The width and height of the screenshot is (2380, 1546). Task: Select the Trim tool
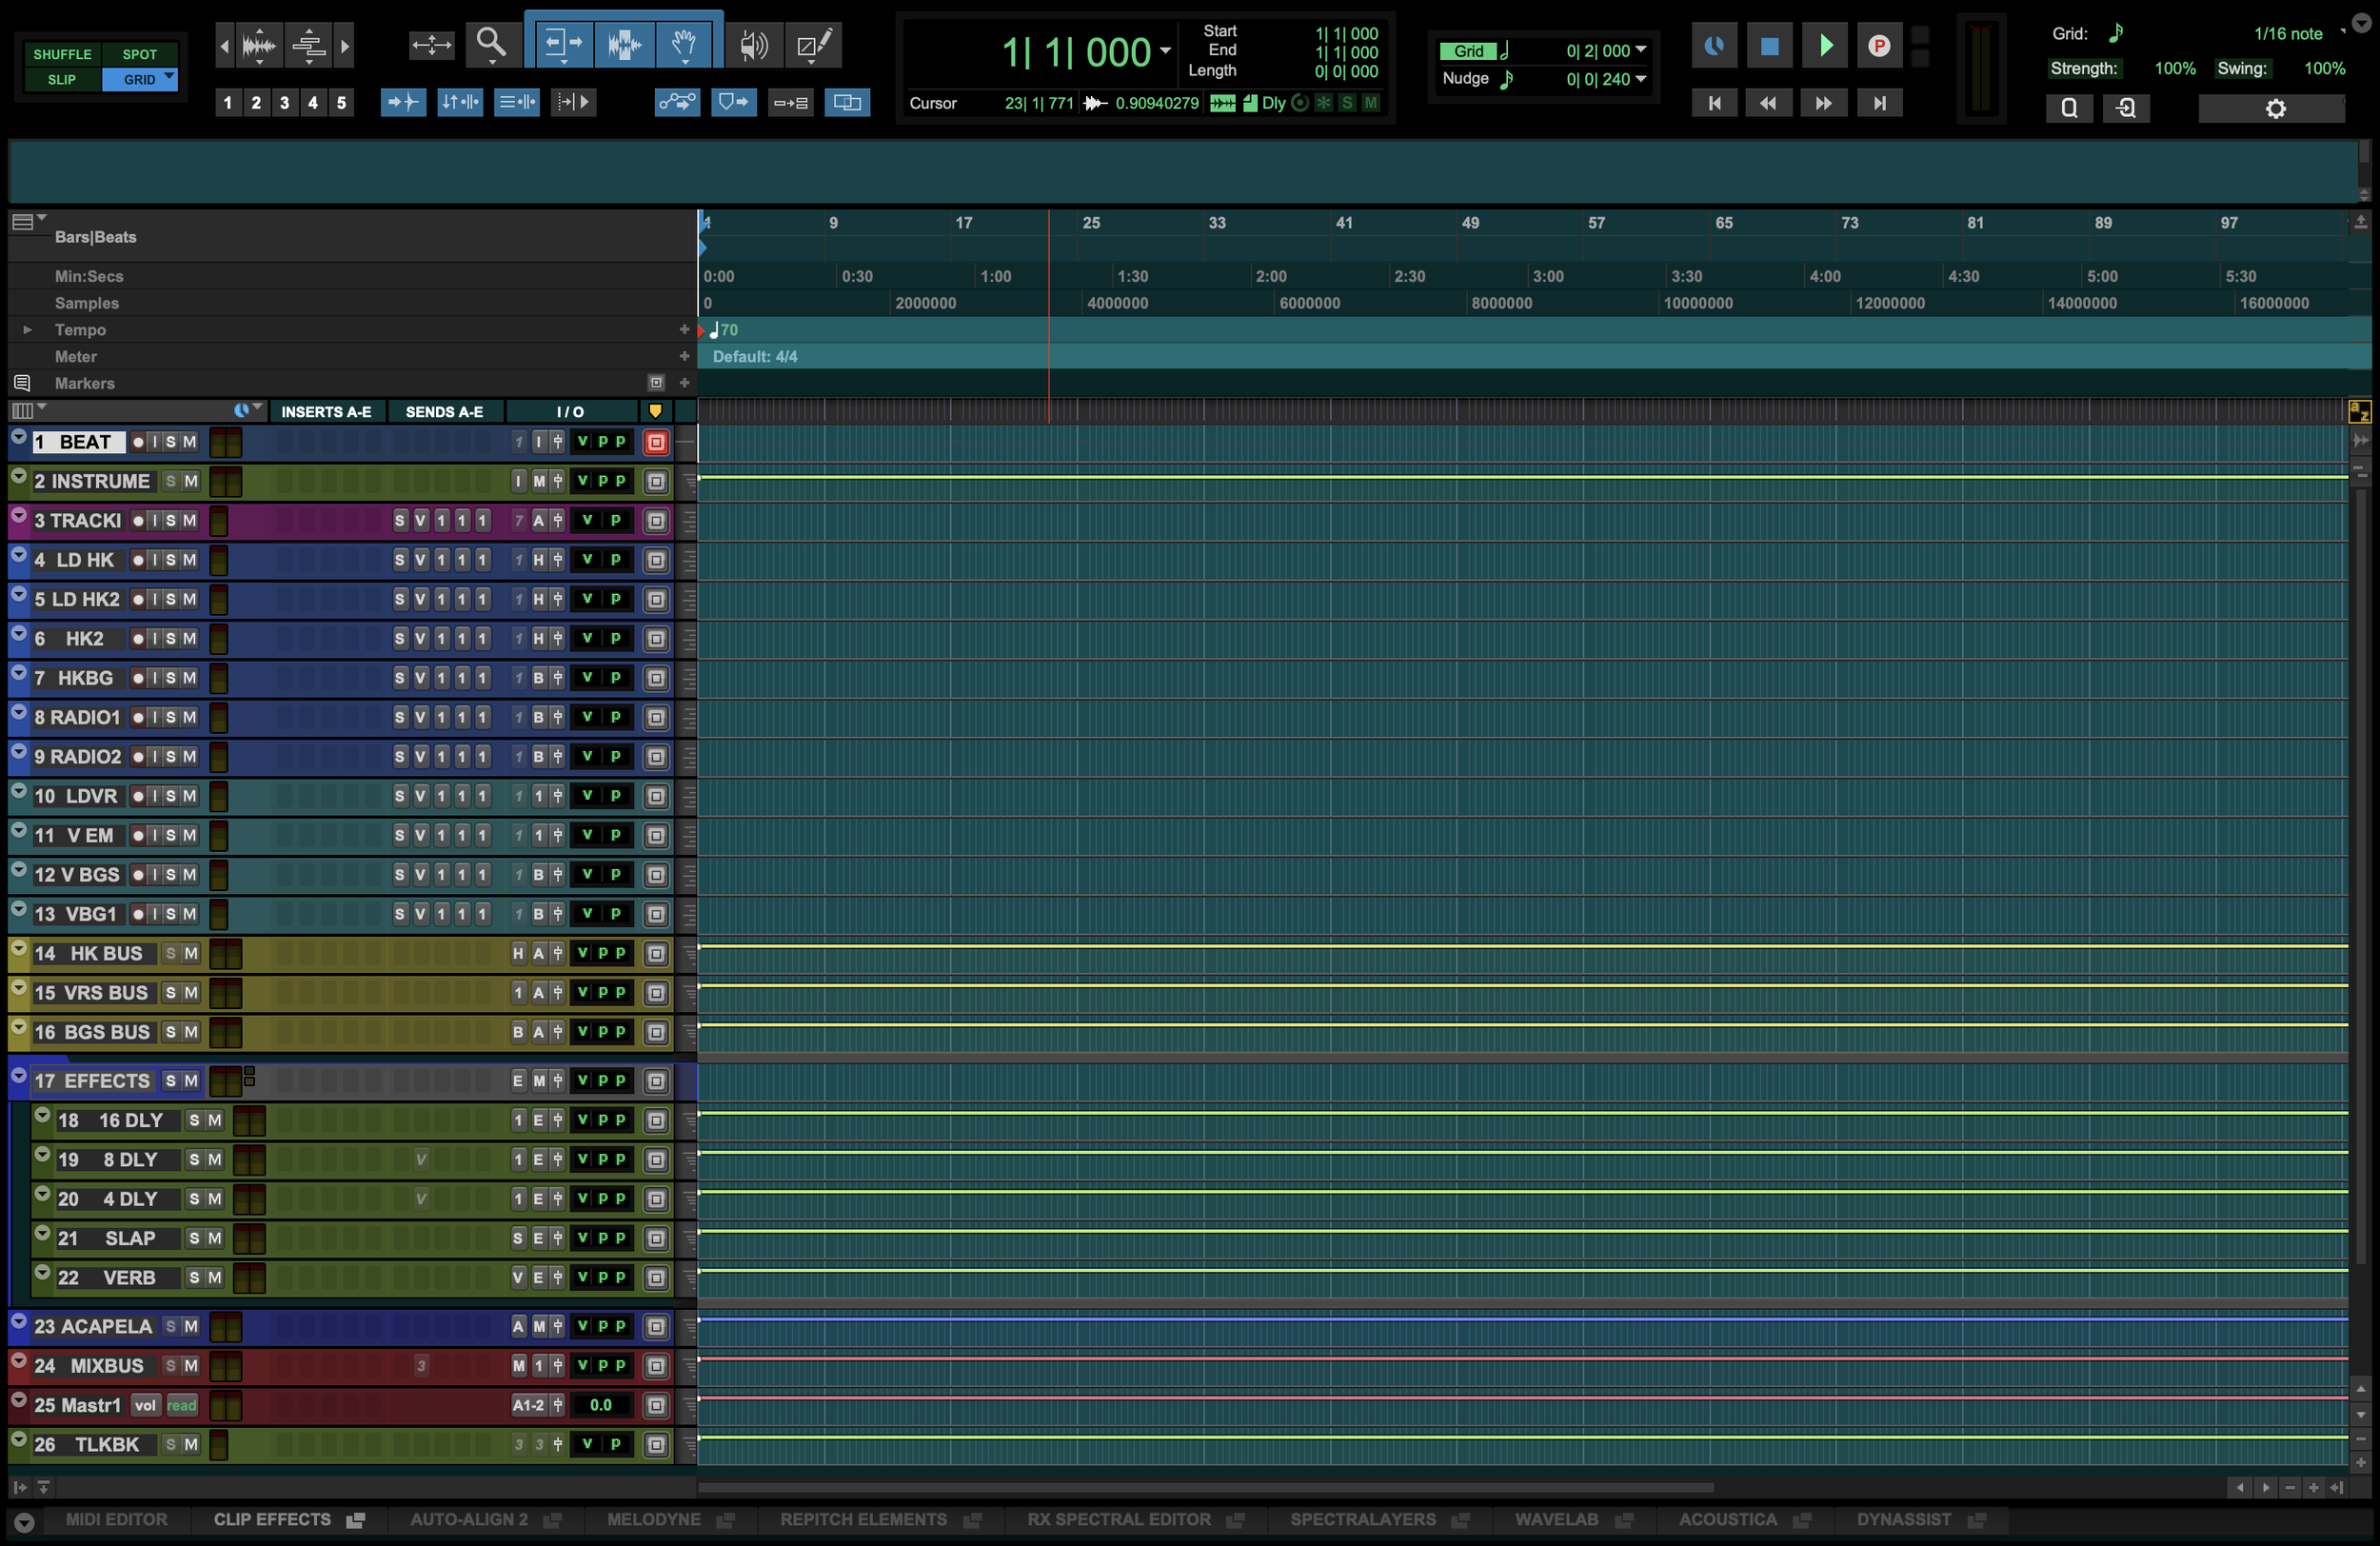tap(565, 45)
